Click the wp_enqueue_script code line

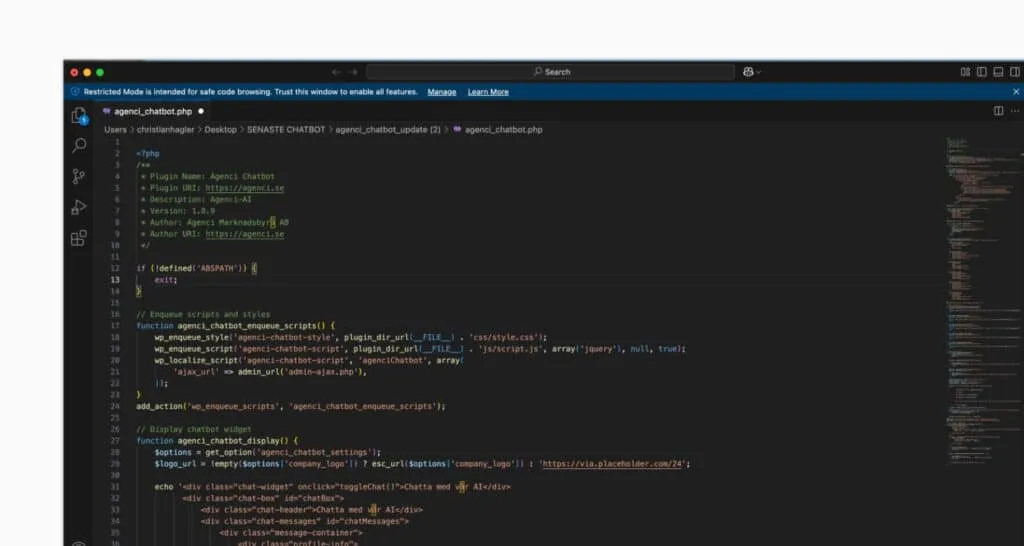420,349
